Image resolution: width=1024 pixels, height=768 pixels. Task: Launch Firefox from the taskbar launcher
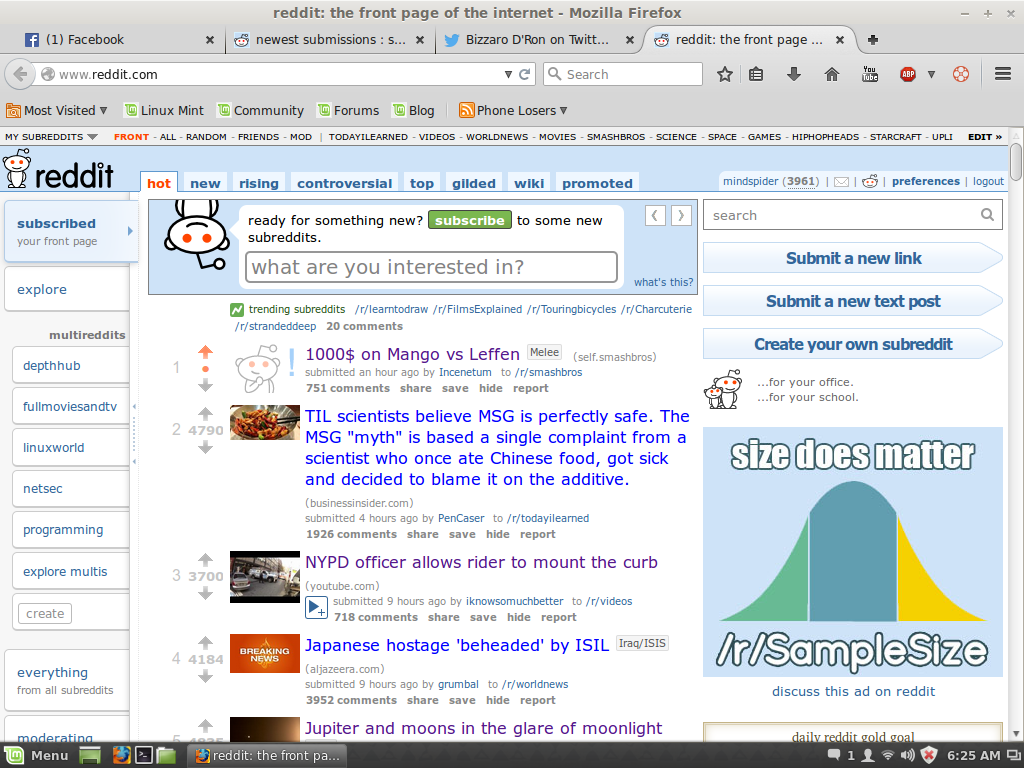(121, 756)
